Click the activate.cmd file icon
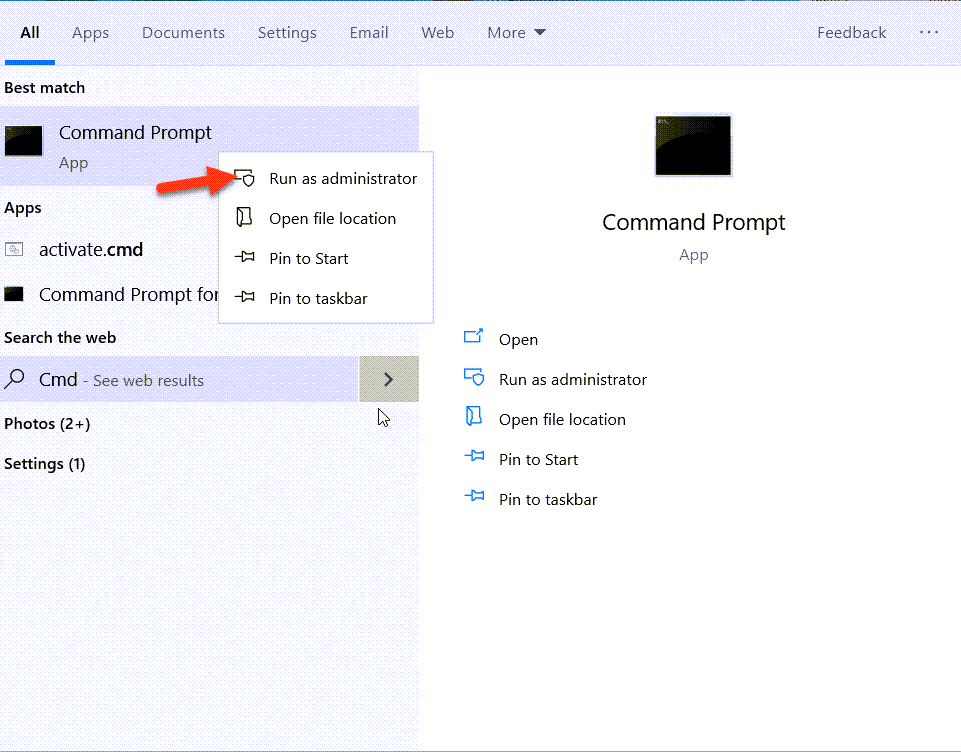This screenshot has width=961, height=752. tap(14, 250)
